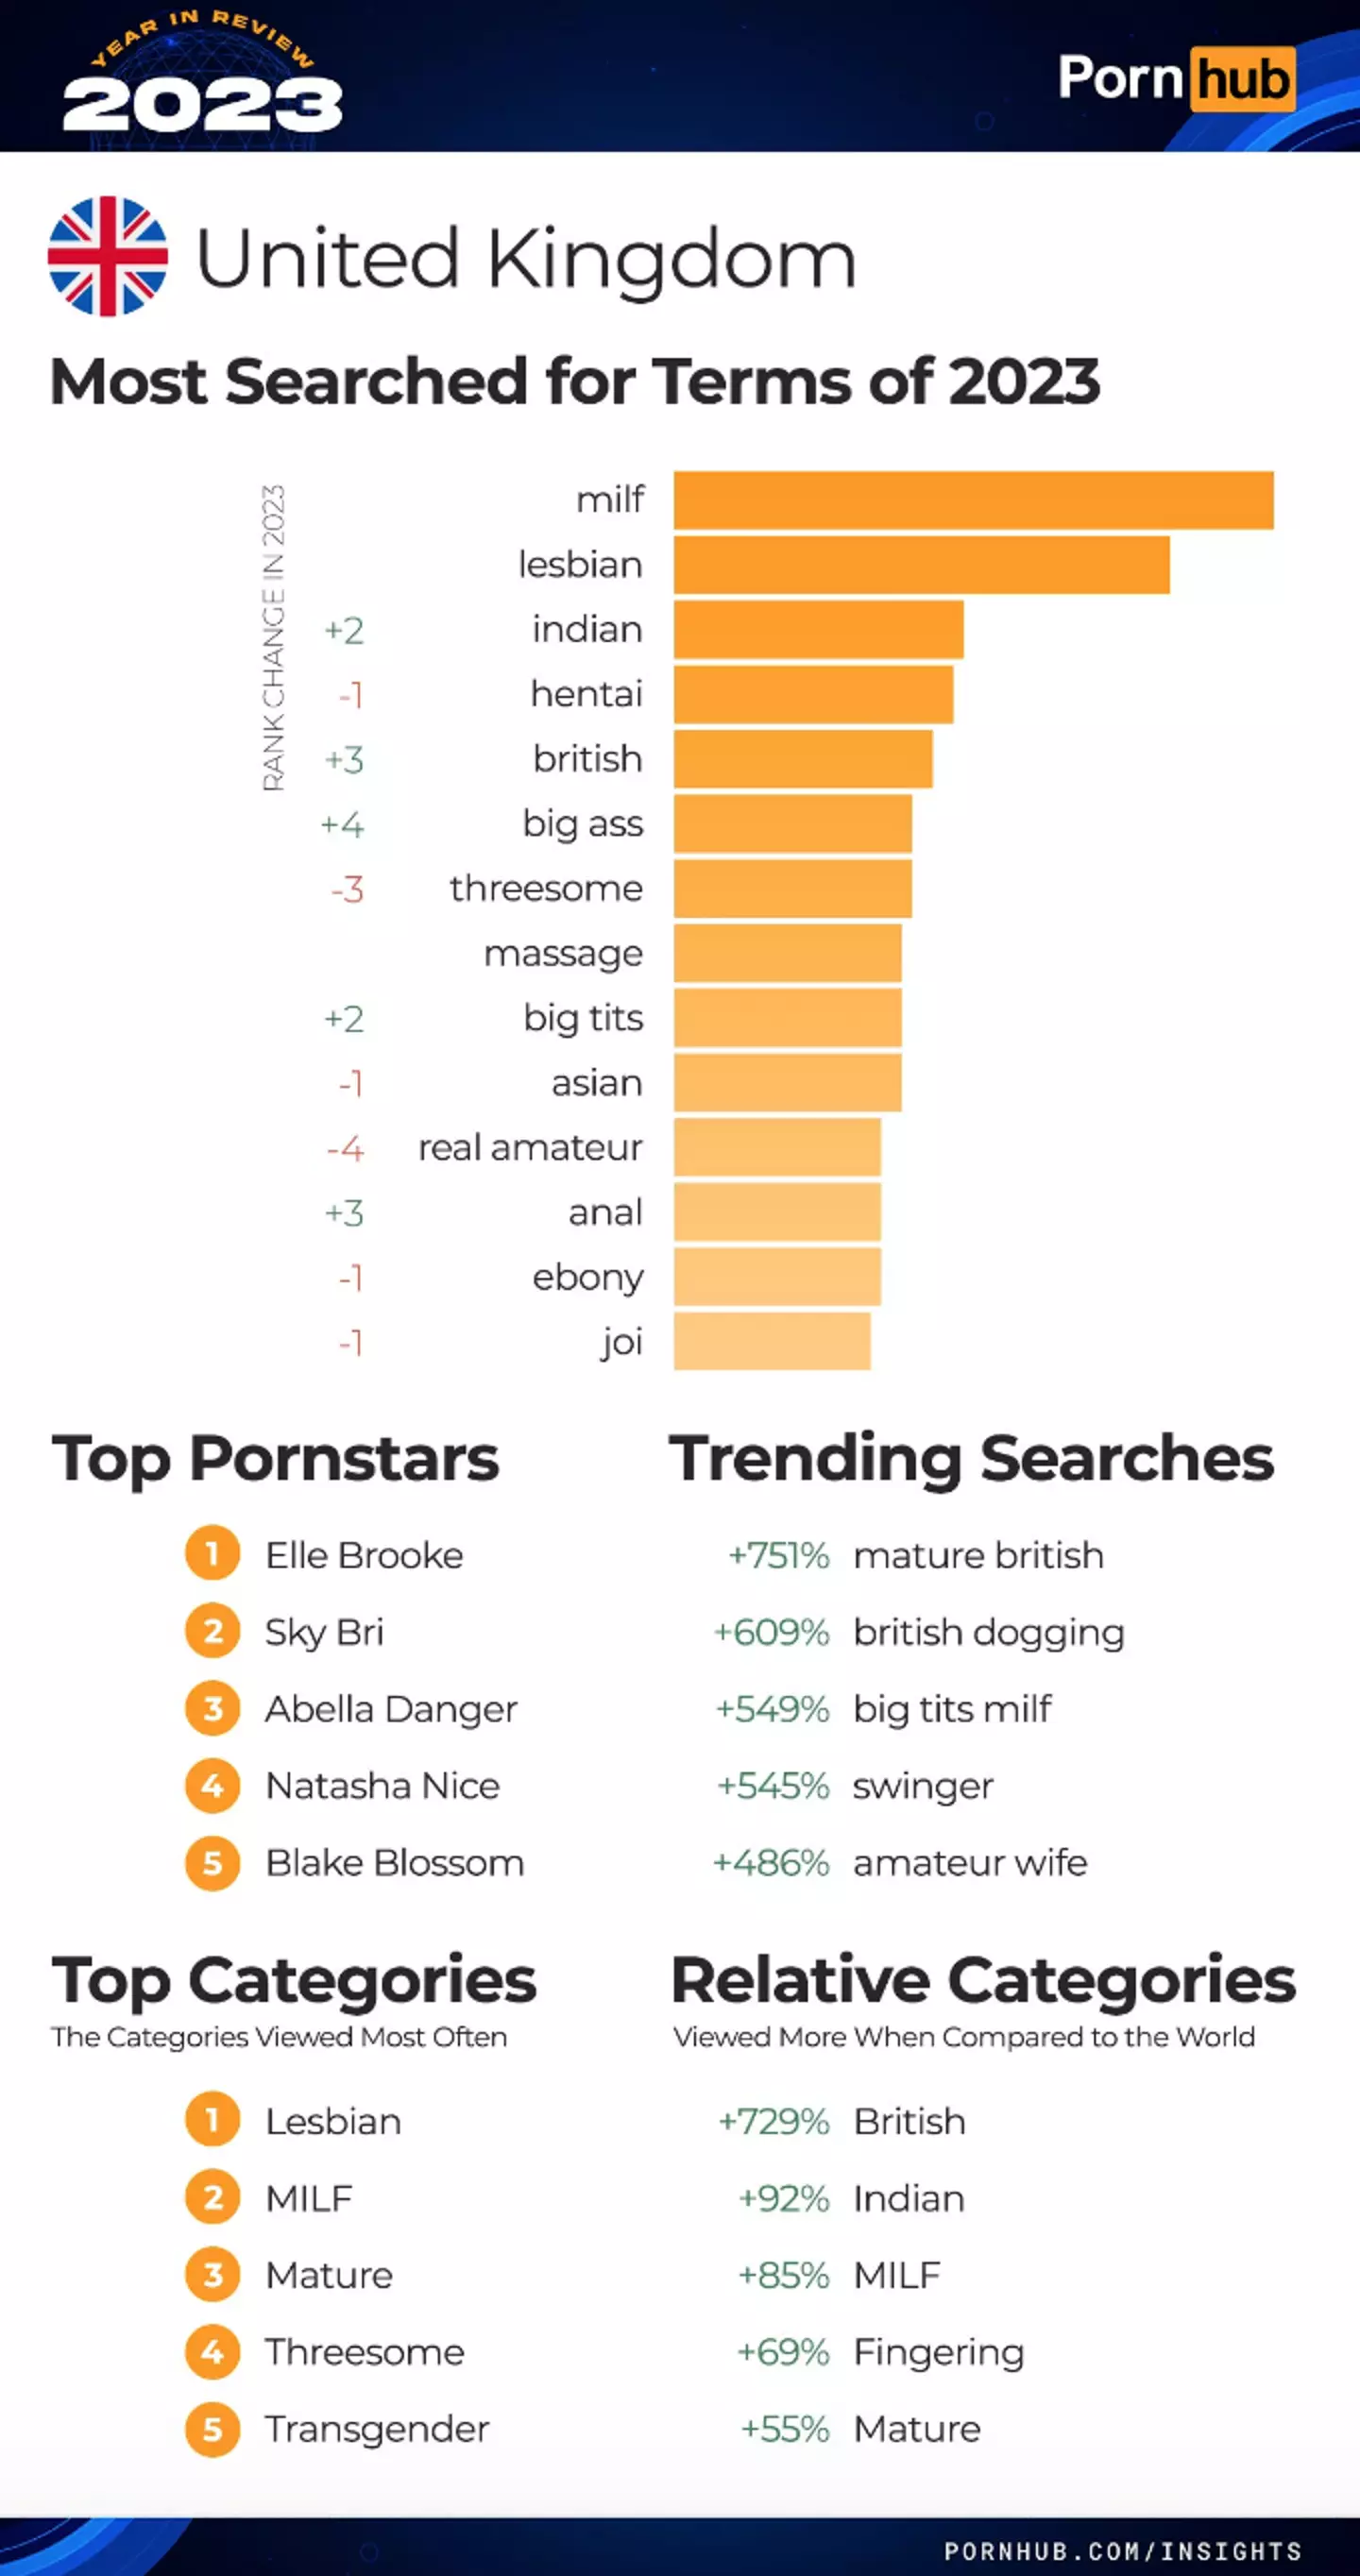Click the Pornhub logo in the header

tap(1176, 78)
